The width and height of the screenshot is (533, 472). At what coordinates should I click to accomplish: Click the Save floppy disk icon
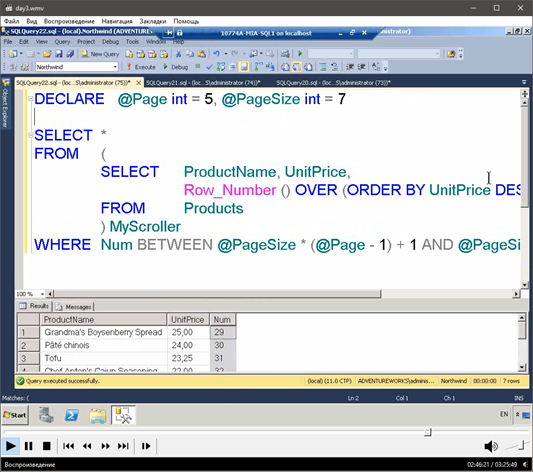point(59,54)
